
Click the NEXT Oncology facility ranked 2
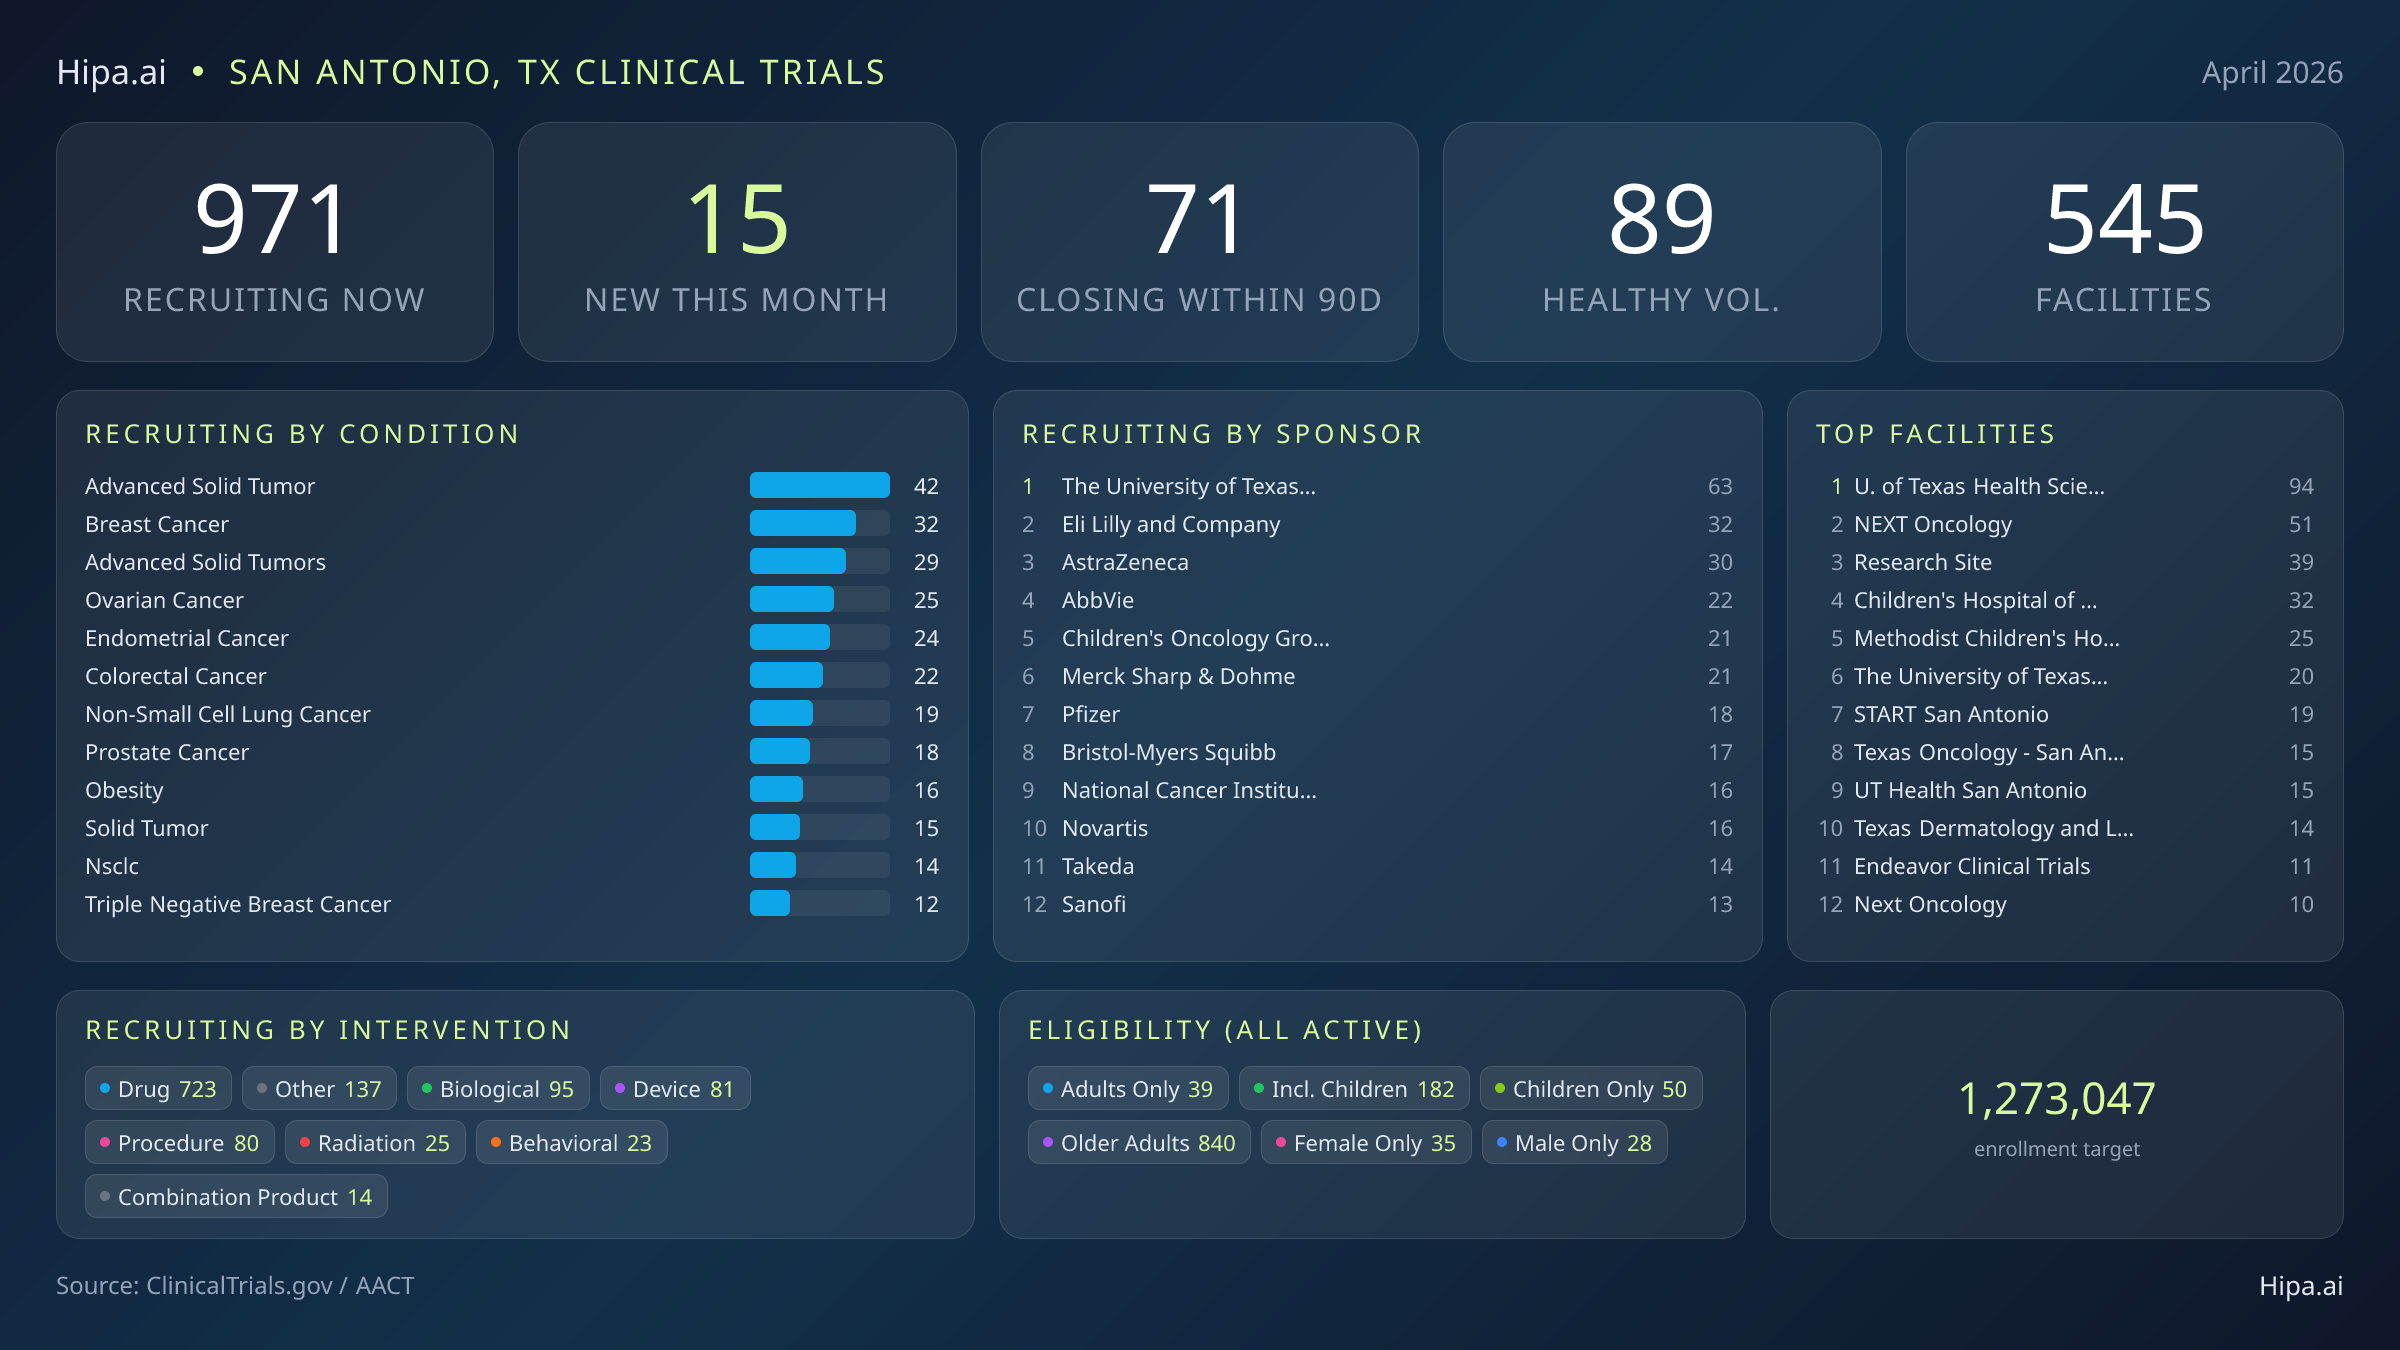(x=2065, y=524)
